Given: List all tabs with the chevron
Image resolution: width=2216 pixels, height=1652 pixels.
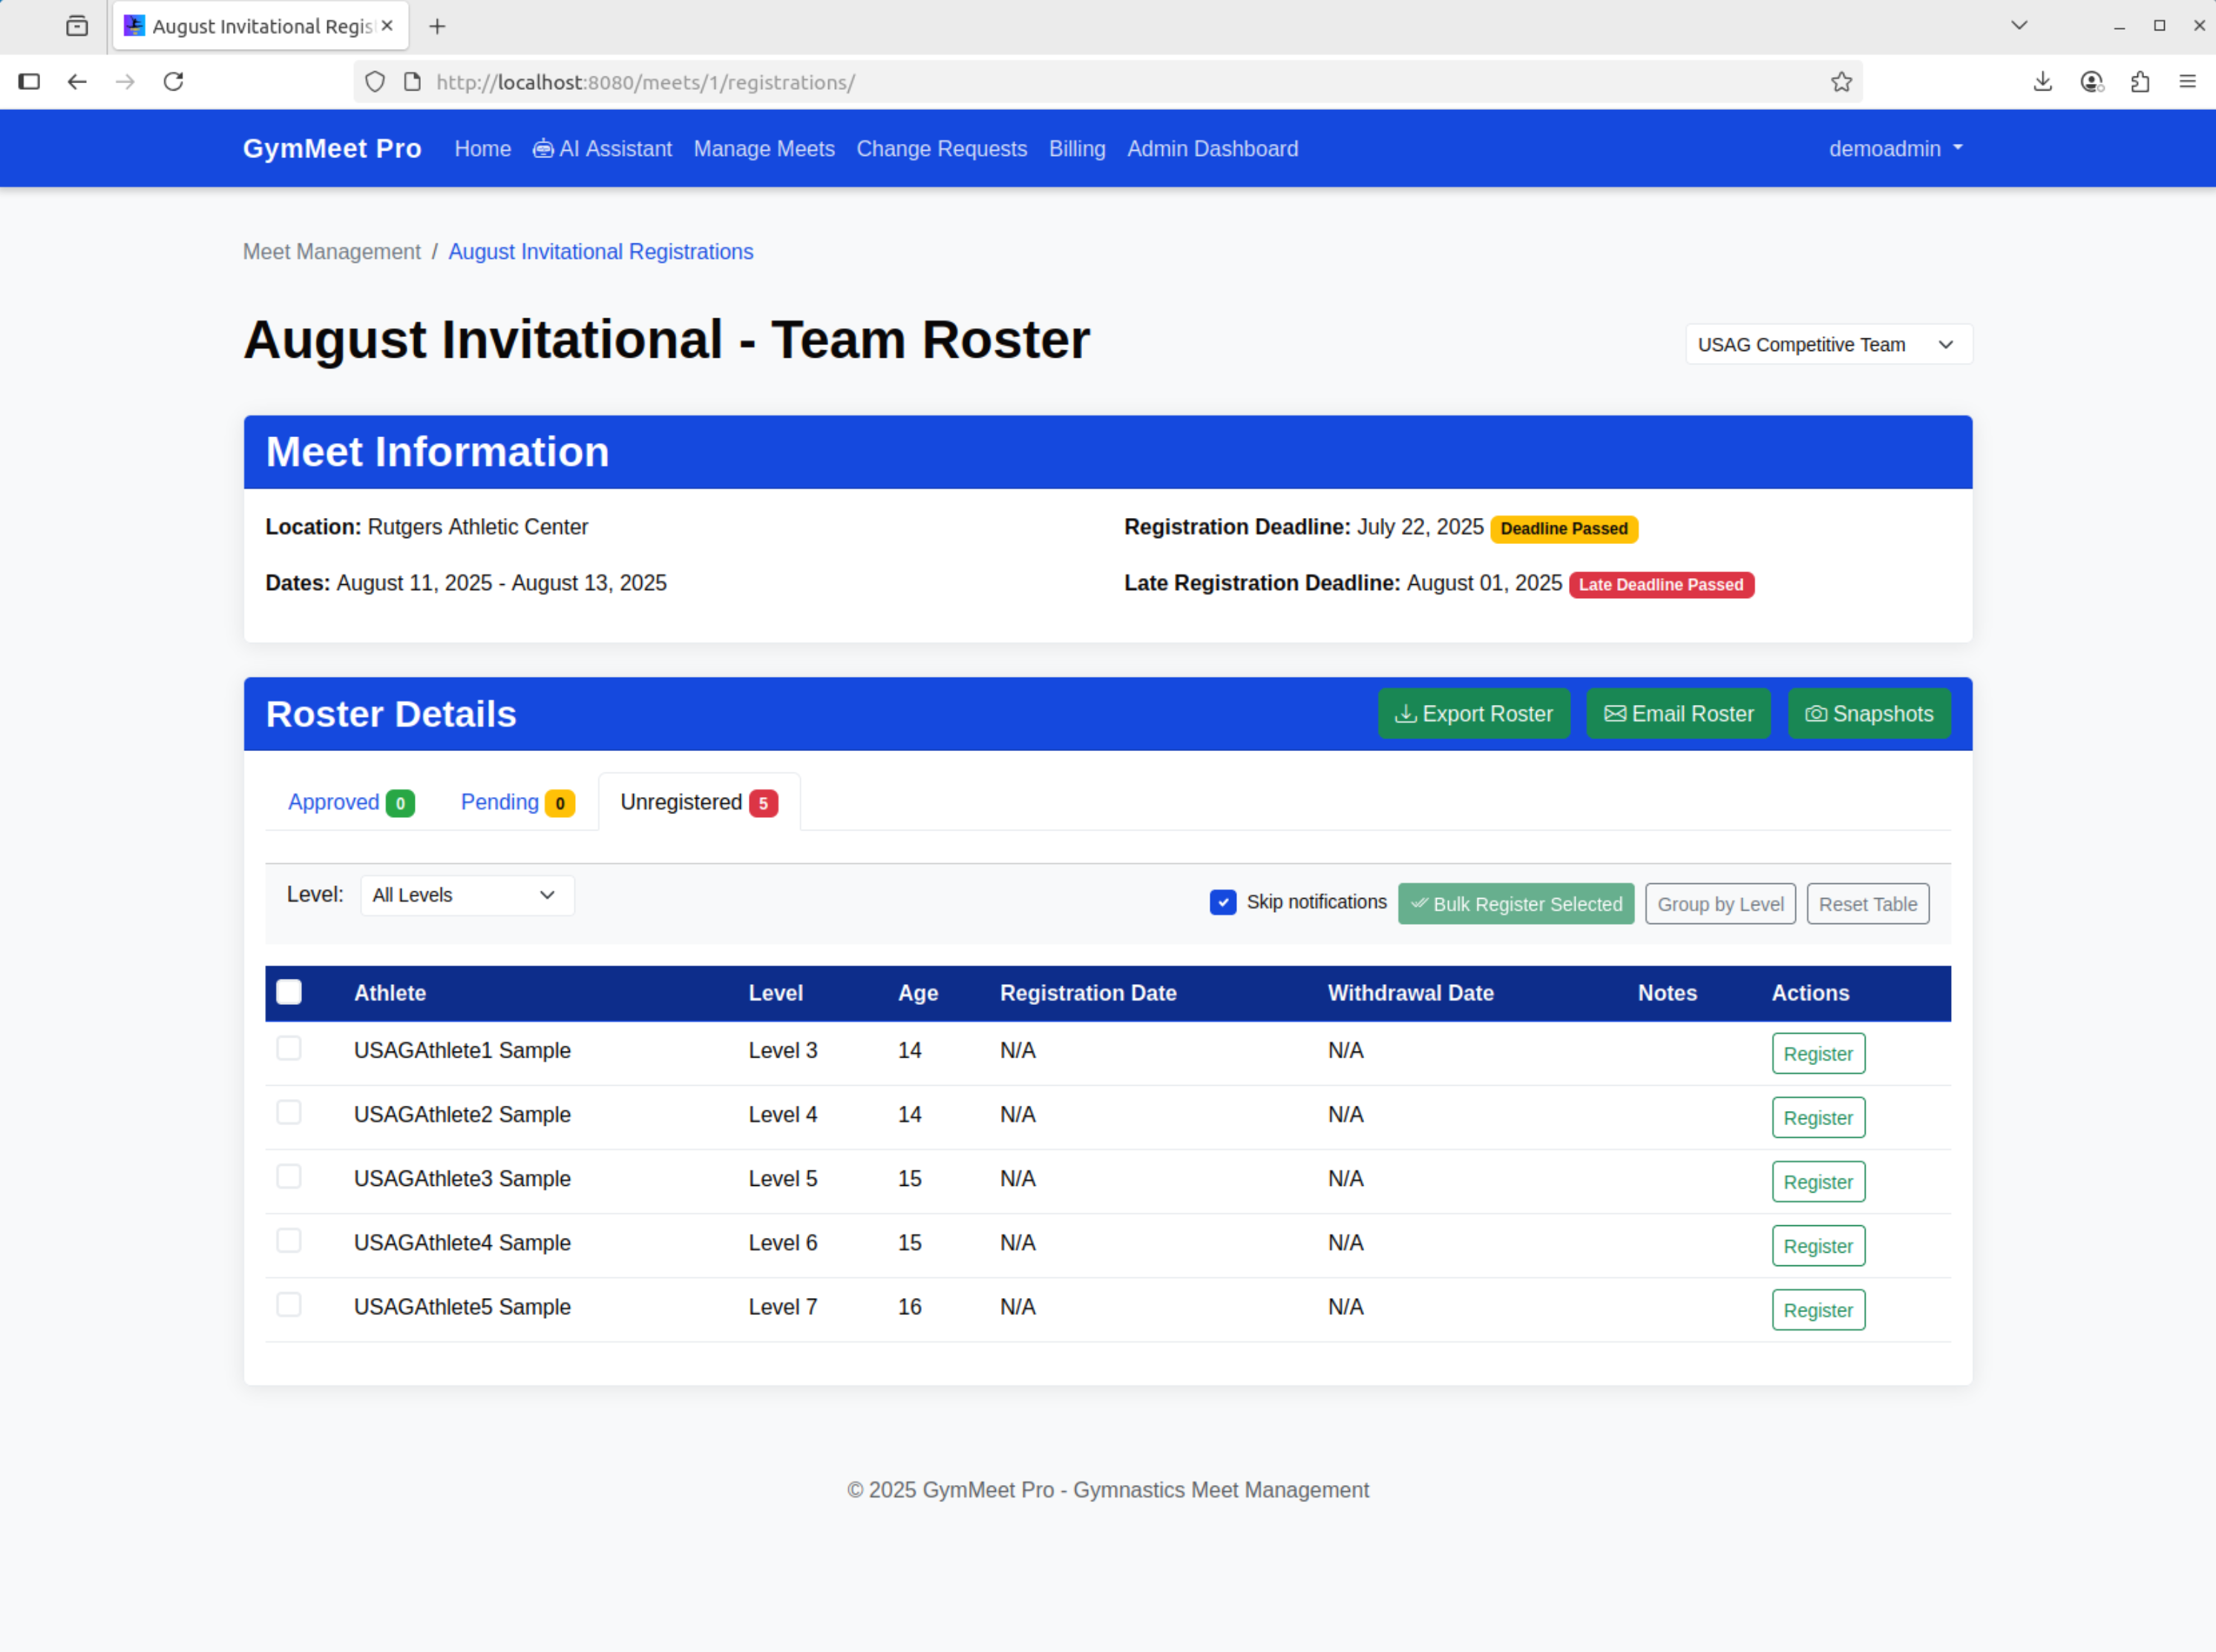Looking at the screenshot, I should (x=2018, y=26).
